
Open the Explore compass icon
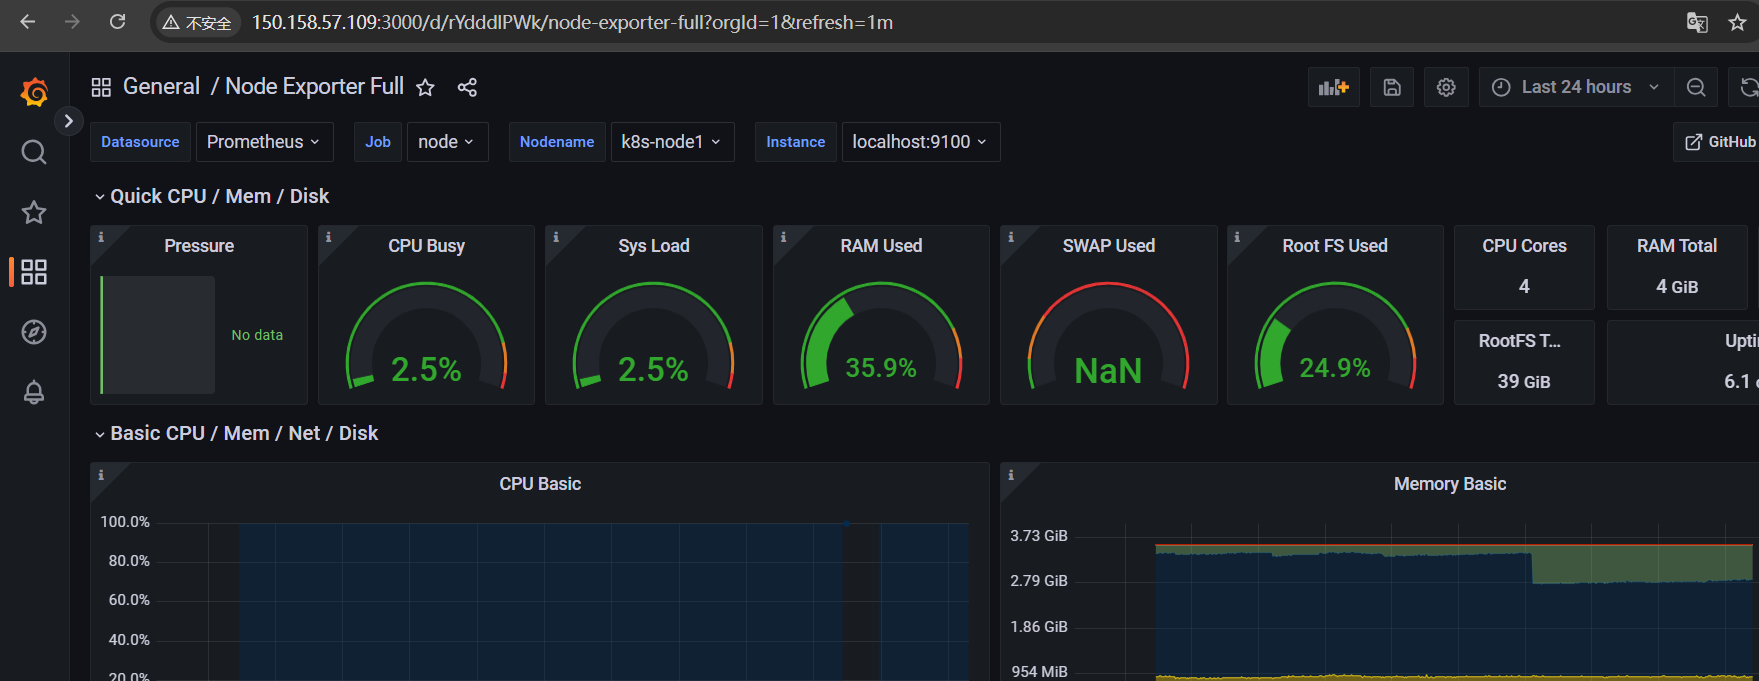pos(34,332)
